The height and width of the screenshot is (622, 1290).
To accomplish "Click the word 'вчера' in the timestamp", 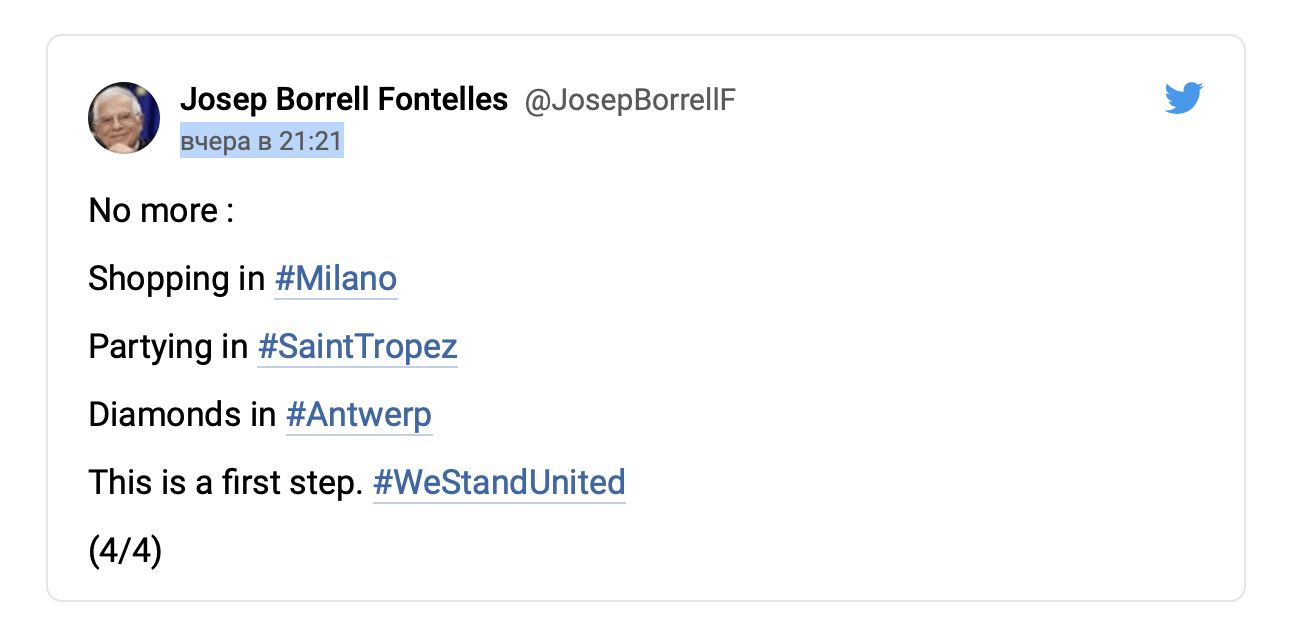I will (x=214, y=142).
